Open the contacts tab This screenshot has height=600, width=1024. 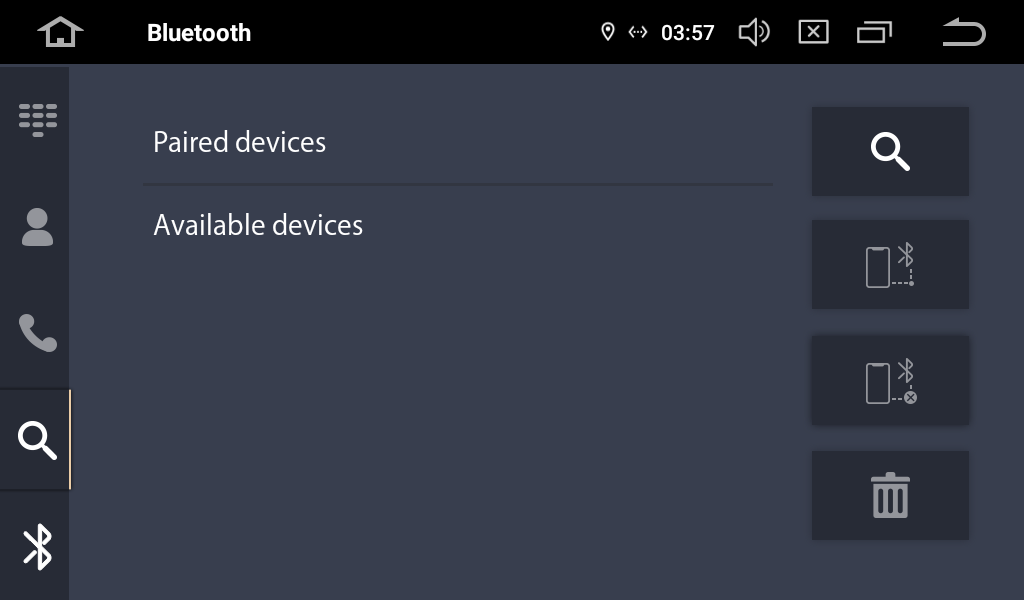pos(38,227)
